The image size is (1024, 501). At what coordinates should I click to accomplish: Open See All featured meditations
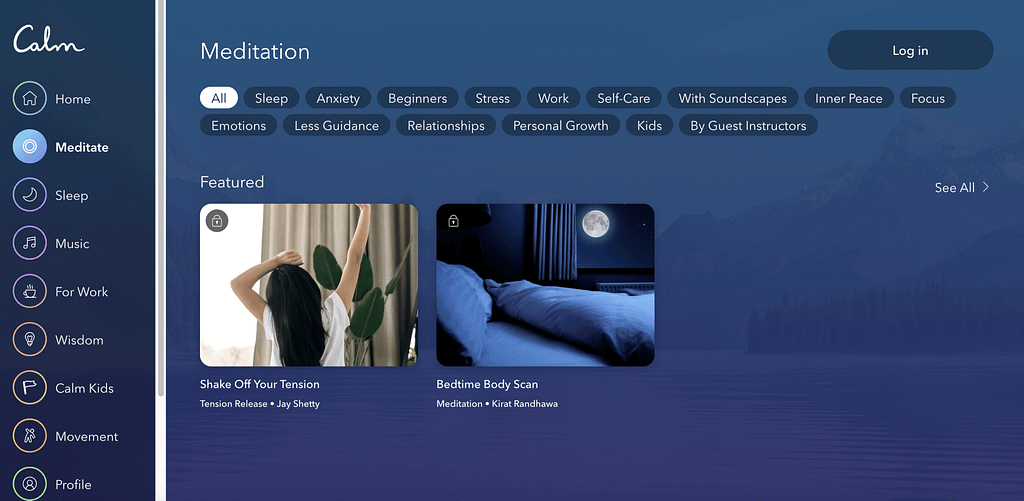tap(962, 187)
